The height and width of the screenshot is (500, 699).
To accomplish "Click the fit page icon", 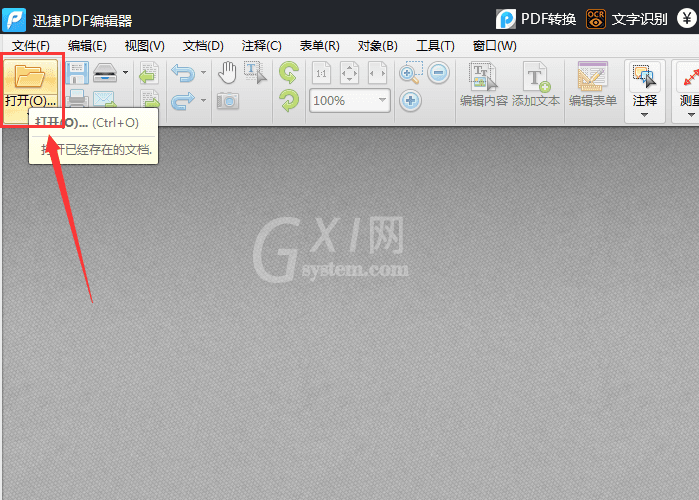I will pos(350,73).
